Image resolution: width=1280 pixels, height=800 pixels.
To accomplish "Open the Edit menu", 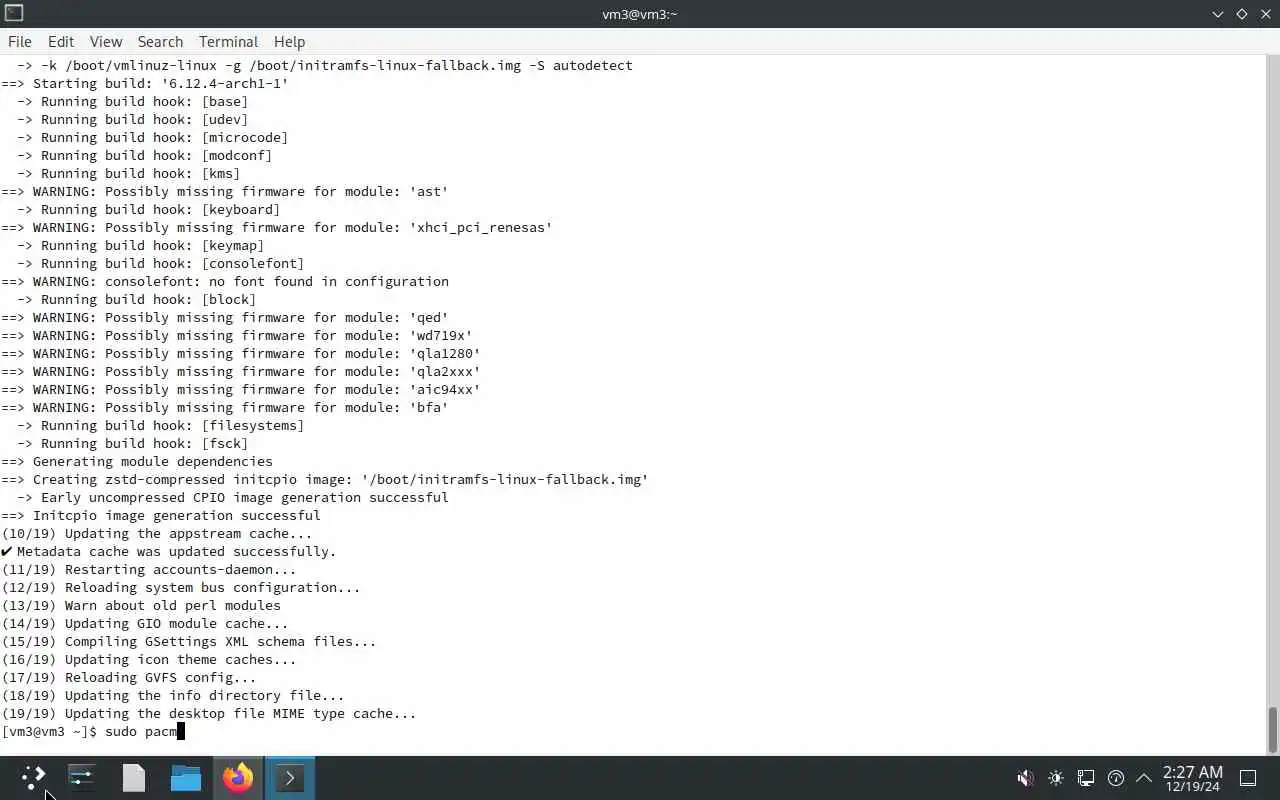I will pos(61,41).
